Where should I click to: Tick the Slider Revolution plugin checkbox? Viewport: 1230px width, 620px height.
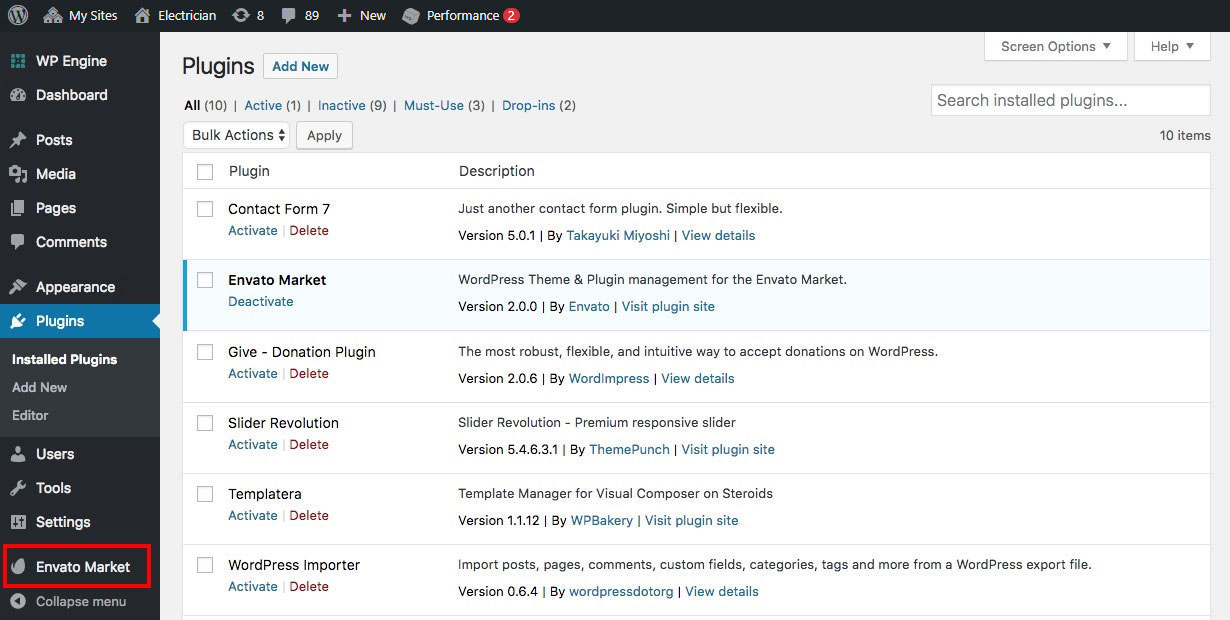tap(205, 423)
